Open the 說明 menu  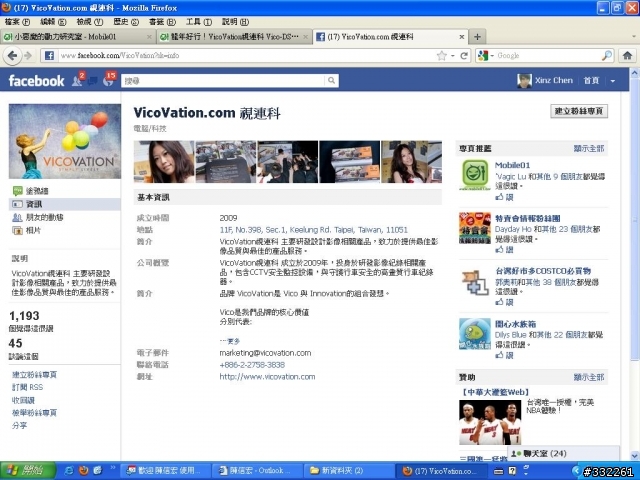235,22
